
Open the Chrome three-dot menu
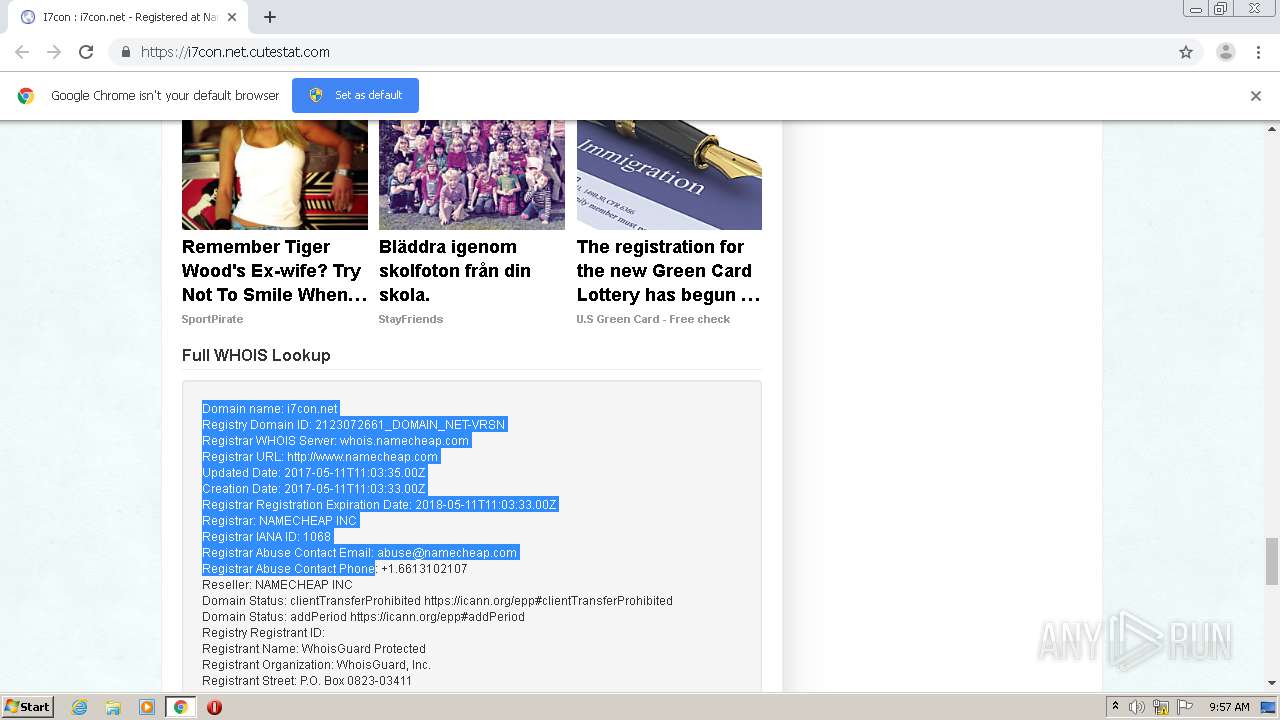(1258, 52)
